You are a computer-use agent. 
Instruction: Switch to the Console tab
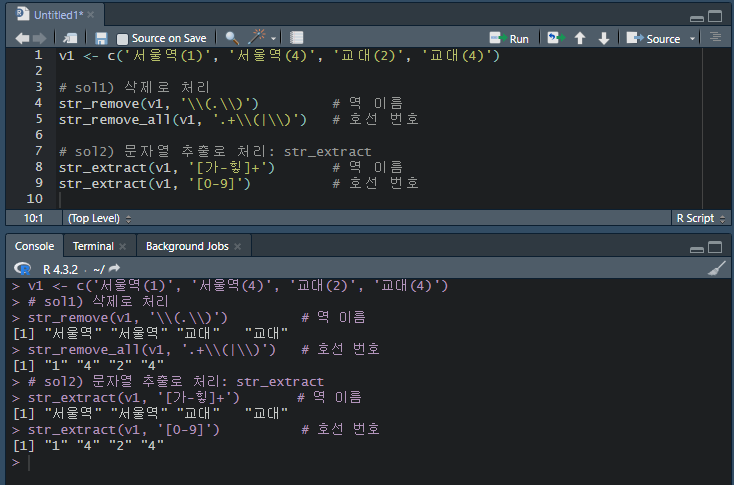(x=34, y=246)
